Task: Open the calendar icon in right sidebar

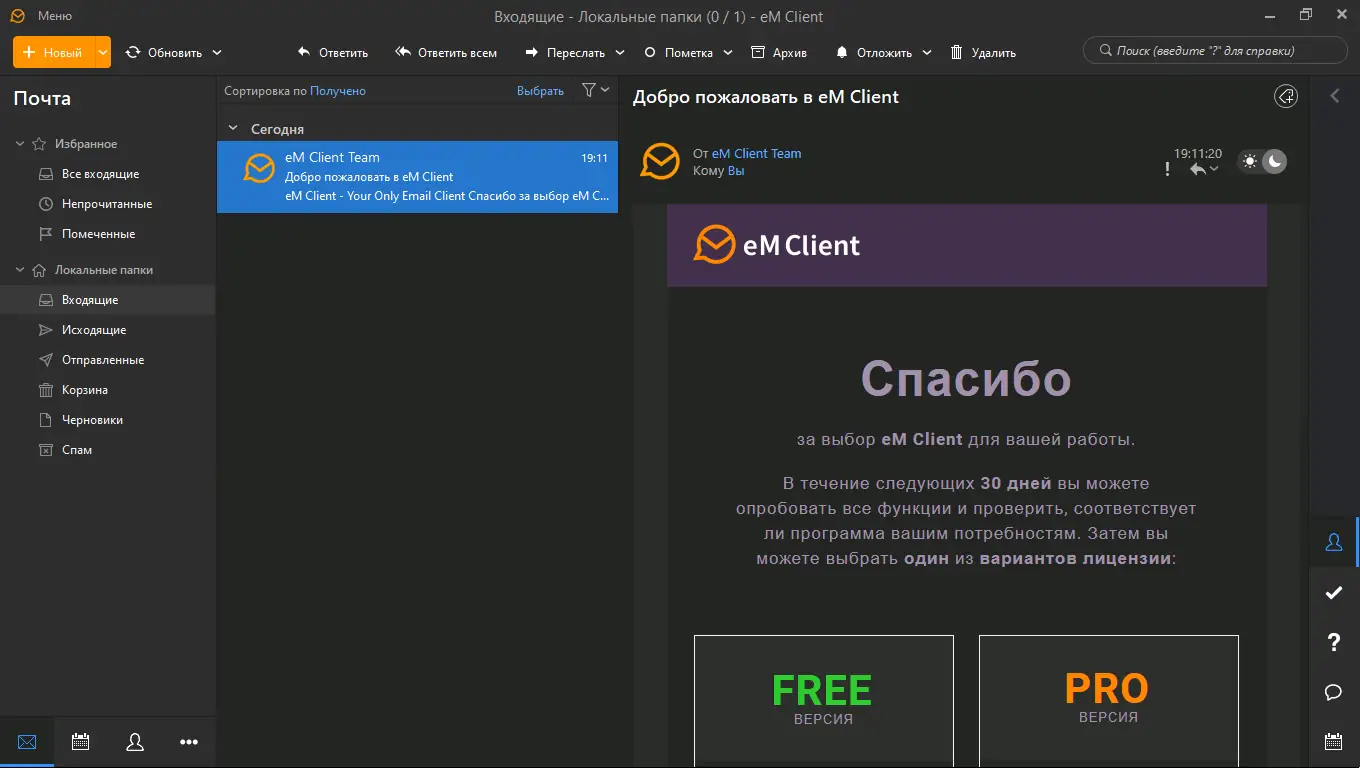Action: 1333,742
